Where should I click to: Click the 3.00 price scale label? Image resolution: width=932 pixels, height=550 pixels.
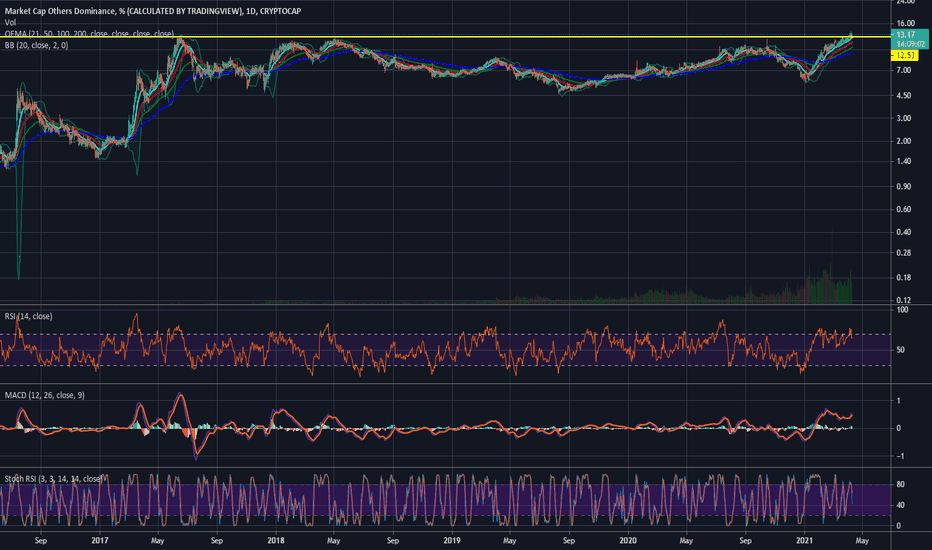click(903, 118)
